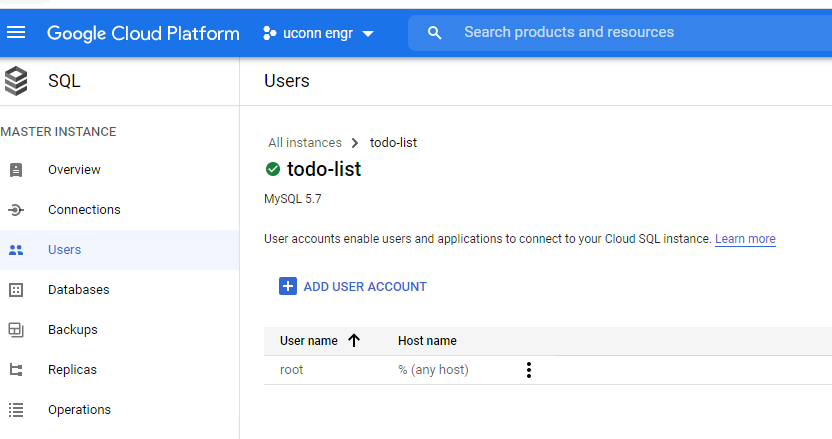832x439 pixels.
Task: Toggle the User name sort arrow
Action: [x=354, y=340]
